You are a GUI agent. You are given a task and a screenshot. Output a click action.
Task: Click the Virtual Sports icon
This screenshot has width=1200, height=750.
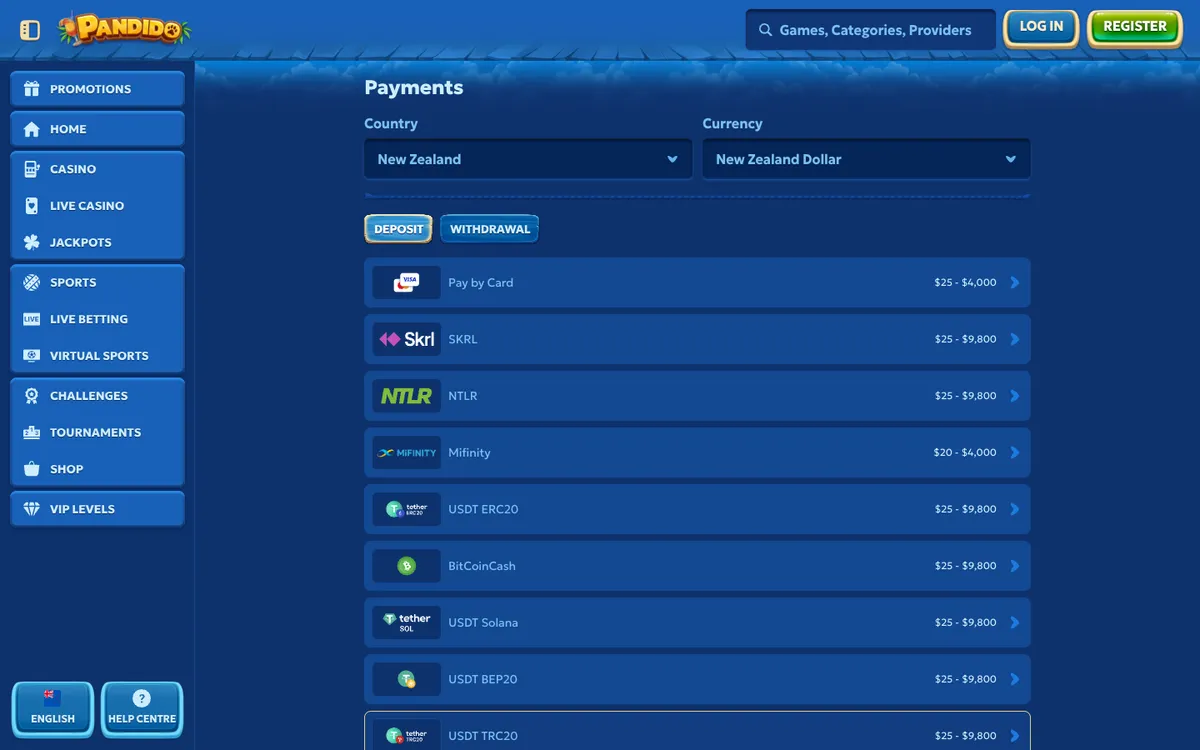[31, 356]
